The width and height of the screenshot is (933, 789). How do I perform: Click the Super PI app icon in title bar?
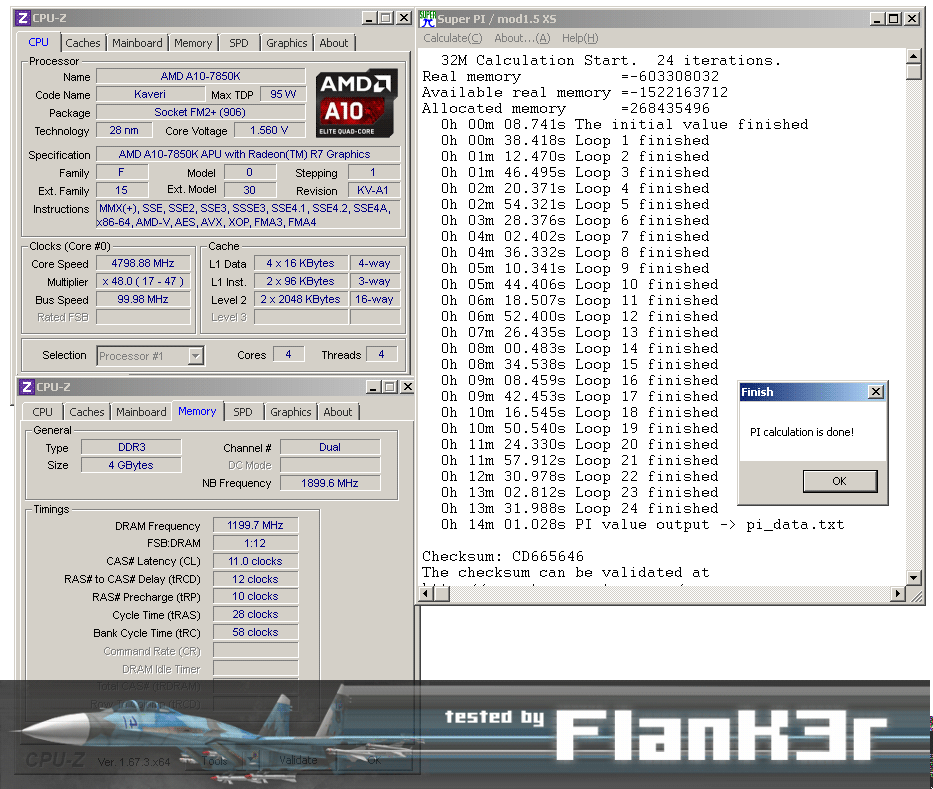427,18
